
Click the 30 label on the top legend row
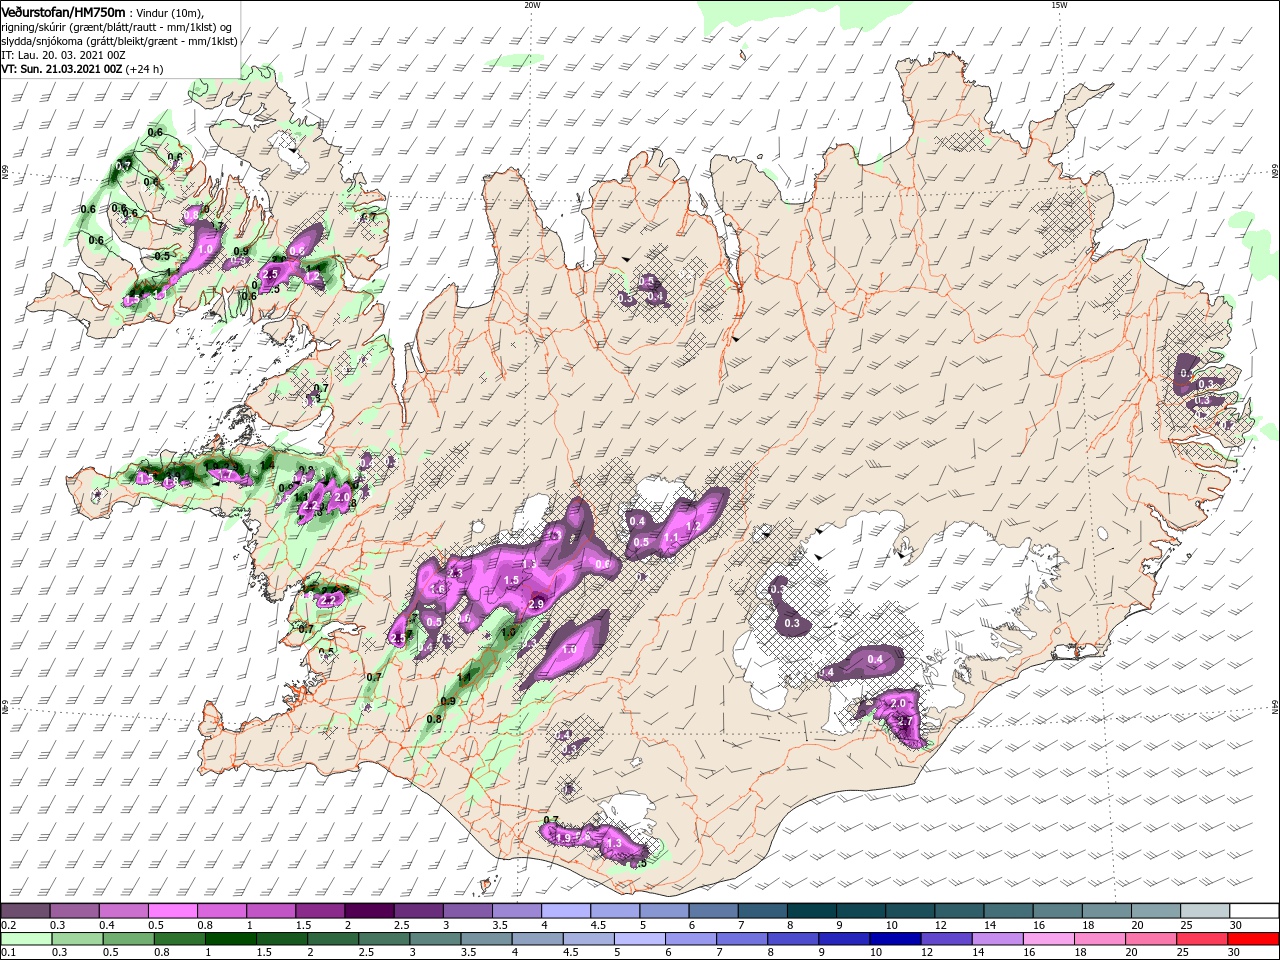point(1237,925)
